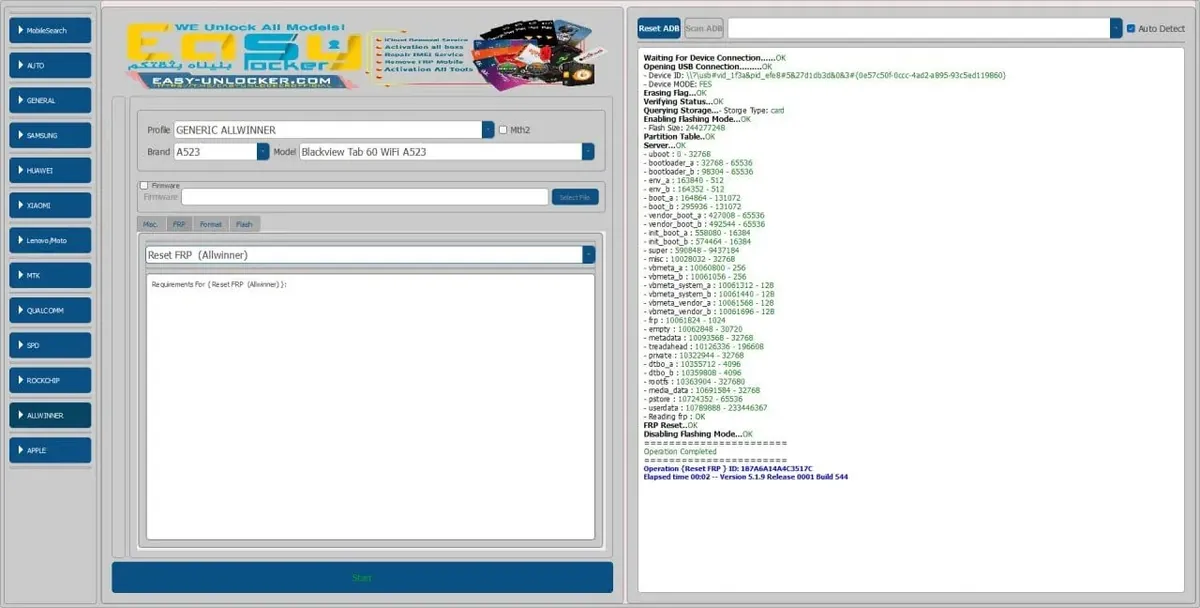Select the XIAOMI sidebar section
Screen dimensions: 1200x608
pyautogui.click(x=50, y=205)
